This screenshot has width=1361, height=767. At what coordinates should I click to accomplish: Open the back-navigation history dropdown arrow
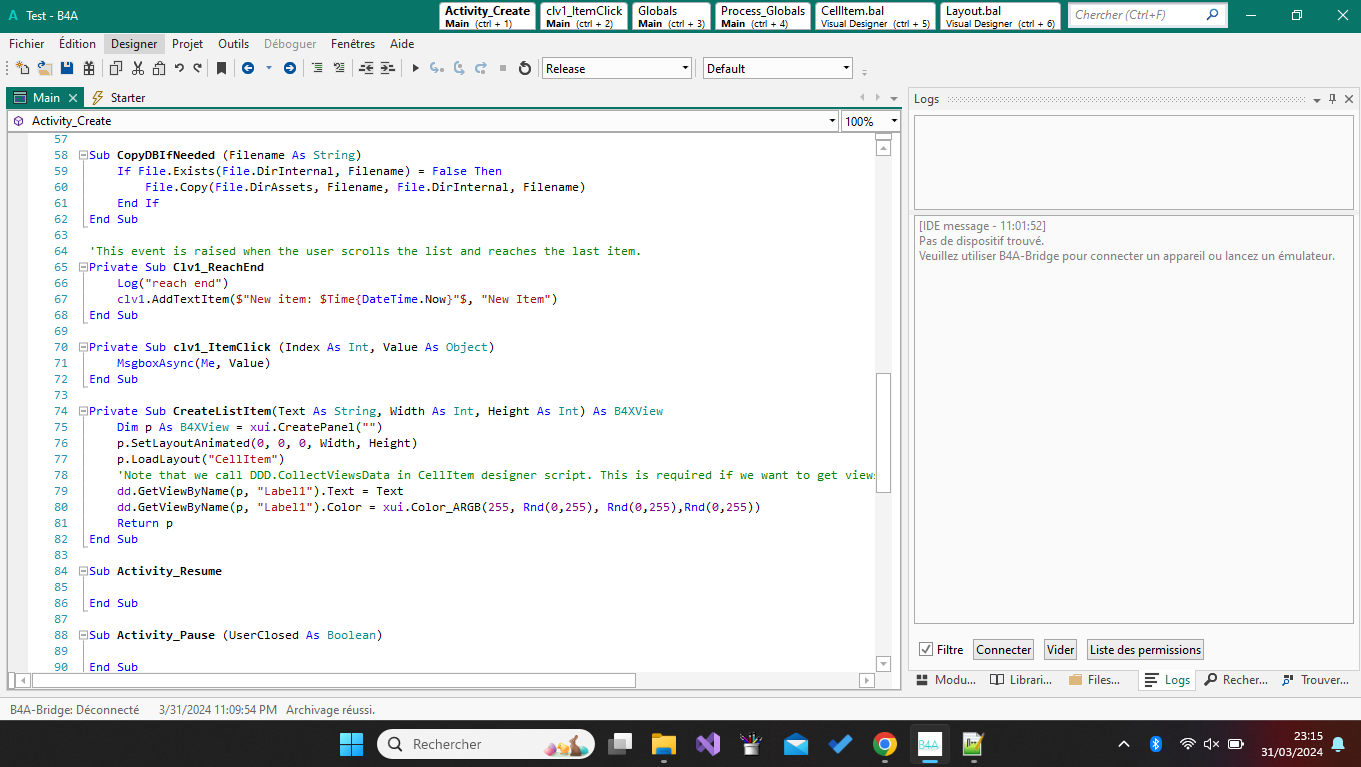click(x=268, y=68)
